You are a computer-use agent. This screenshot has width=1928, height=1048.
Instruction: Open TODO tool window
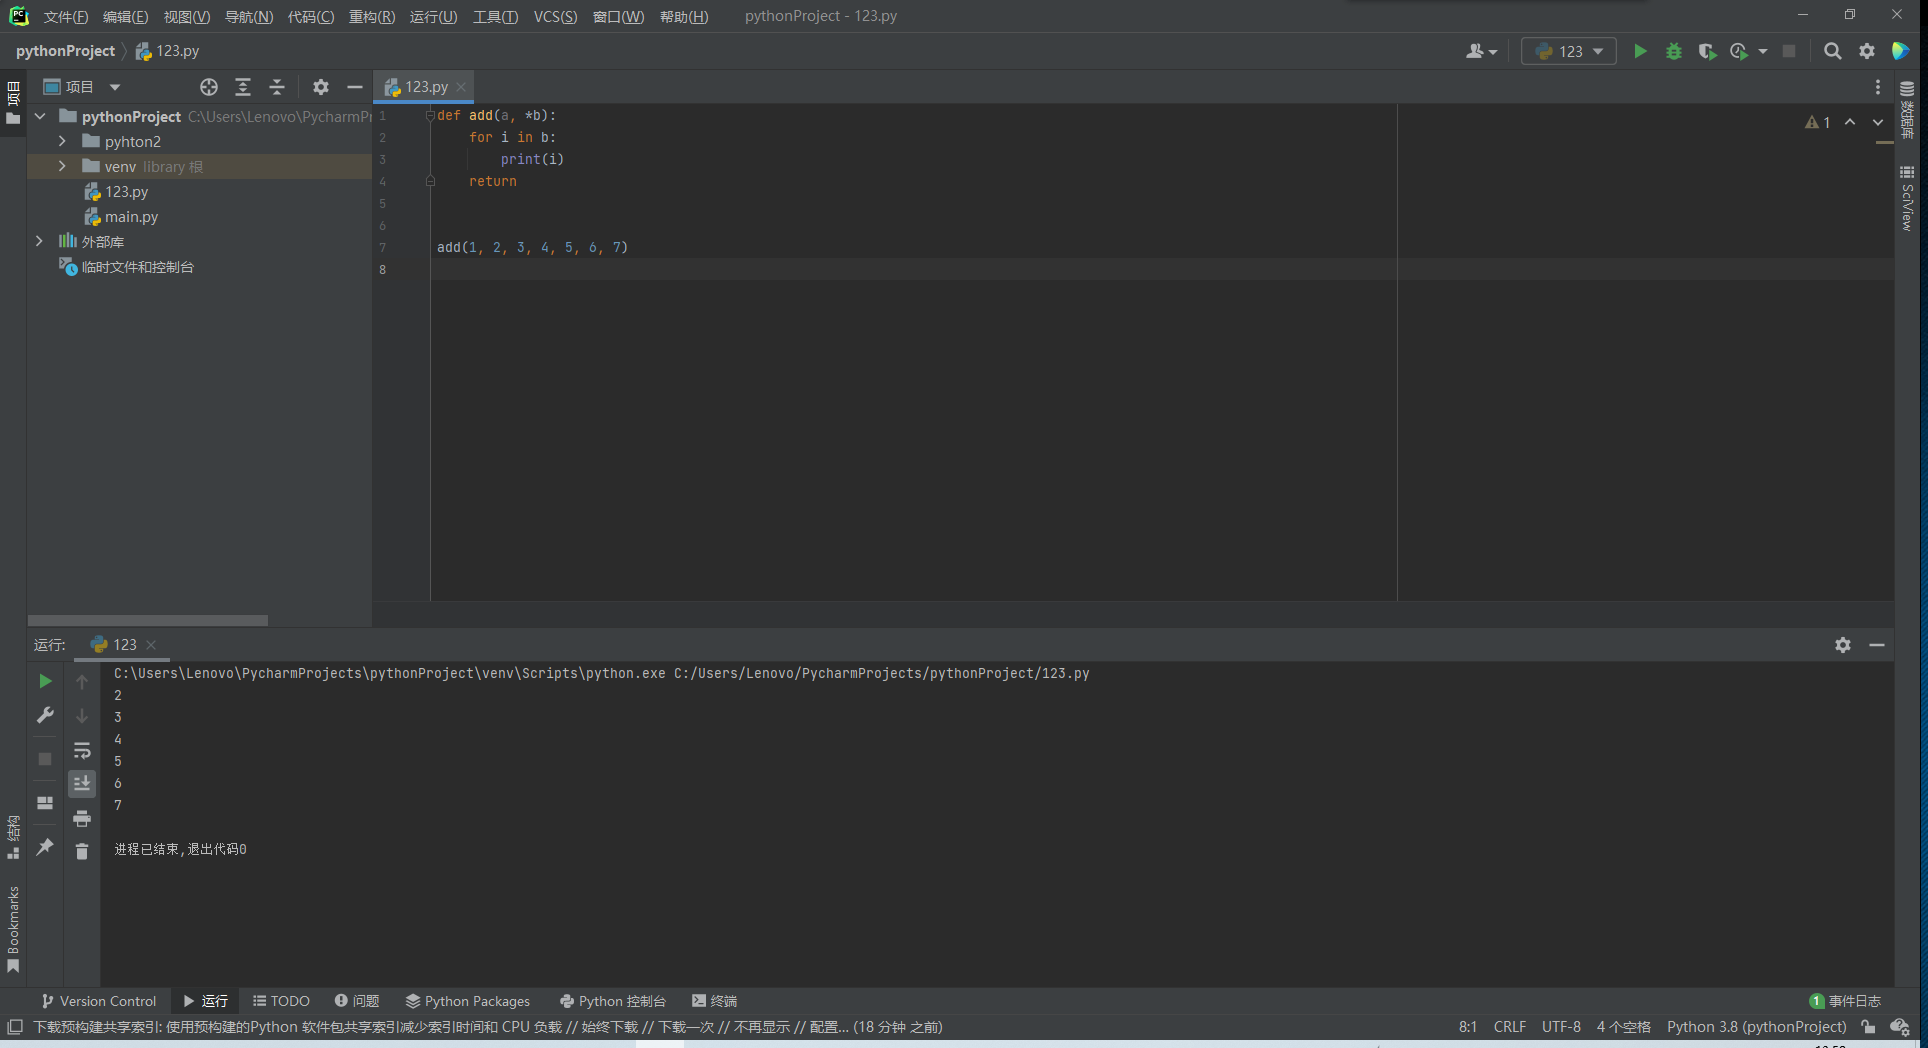281,1001
